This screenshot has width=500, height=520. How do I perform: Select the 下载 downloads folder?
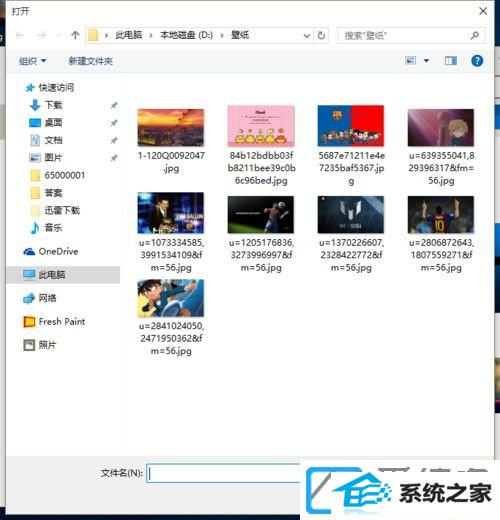click(46, 105)
